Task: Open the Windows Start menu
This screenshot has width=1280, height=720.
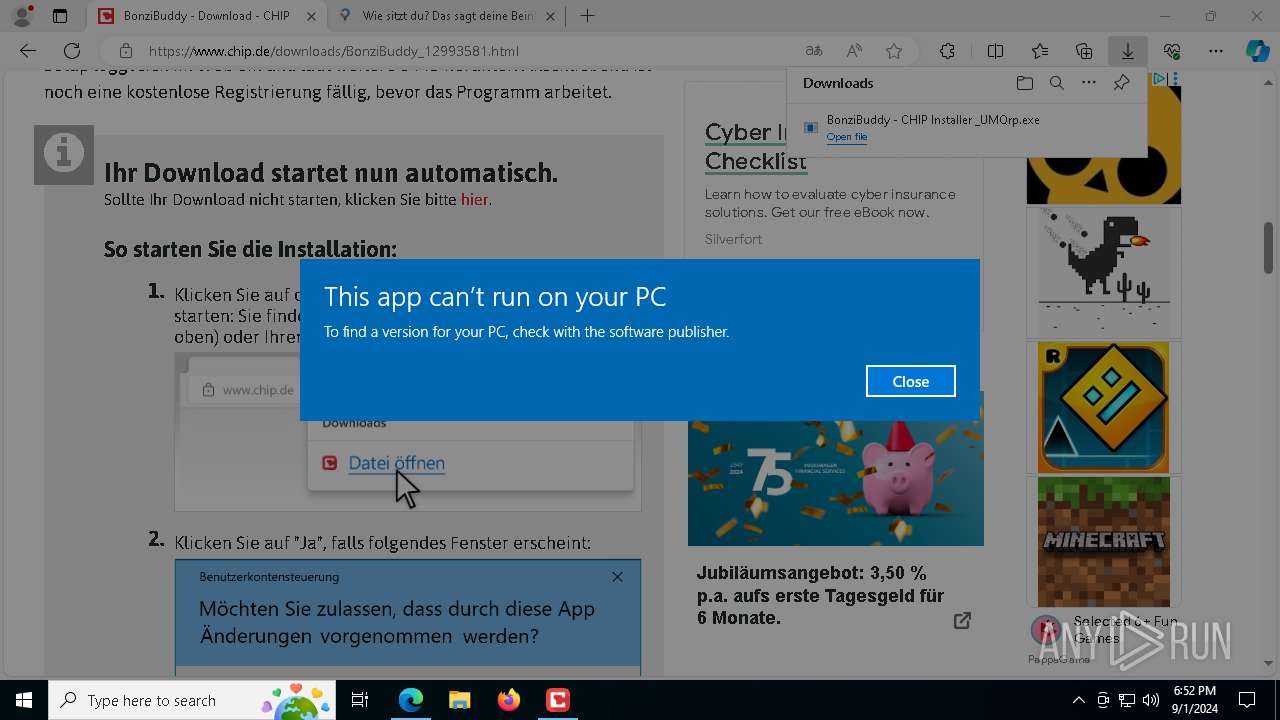Action: click(24, 700)
